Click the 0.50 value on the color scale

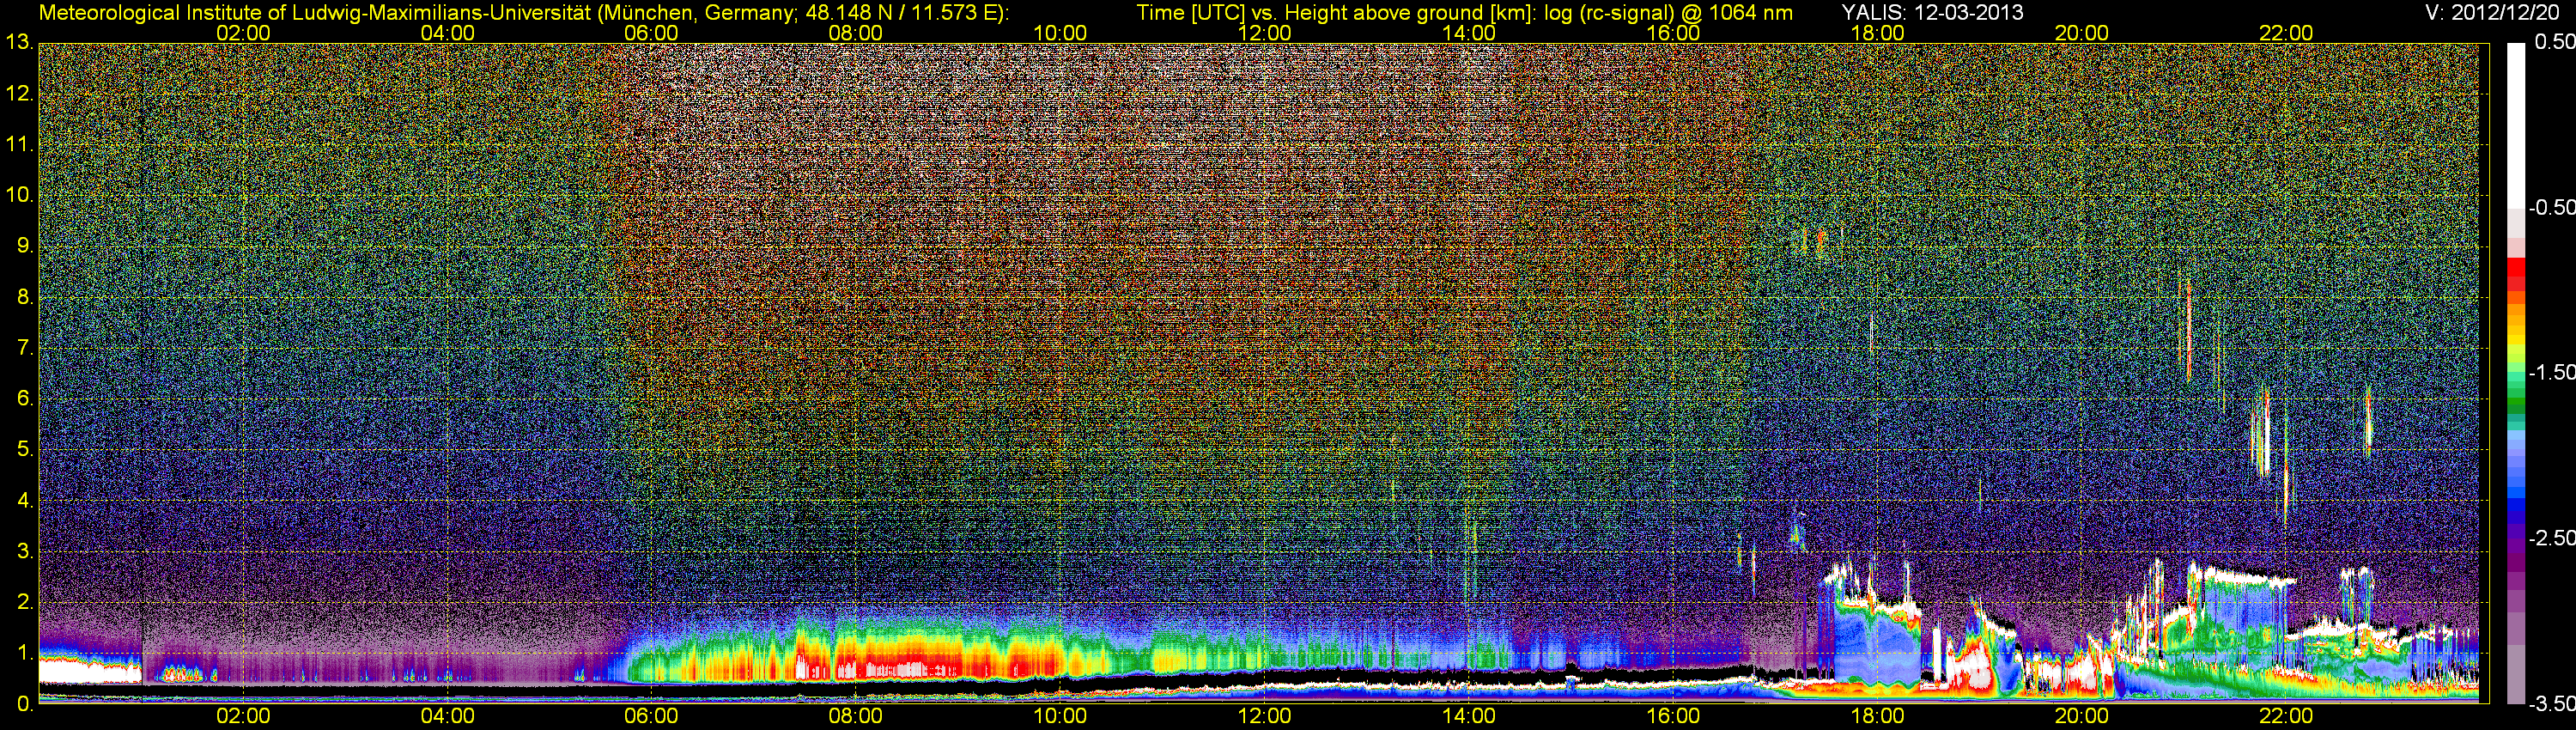click(2555, 42)
